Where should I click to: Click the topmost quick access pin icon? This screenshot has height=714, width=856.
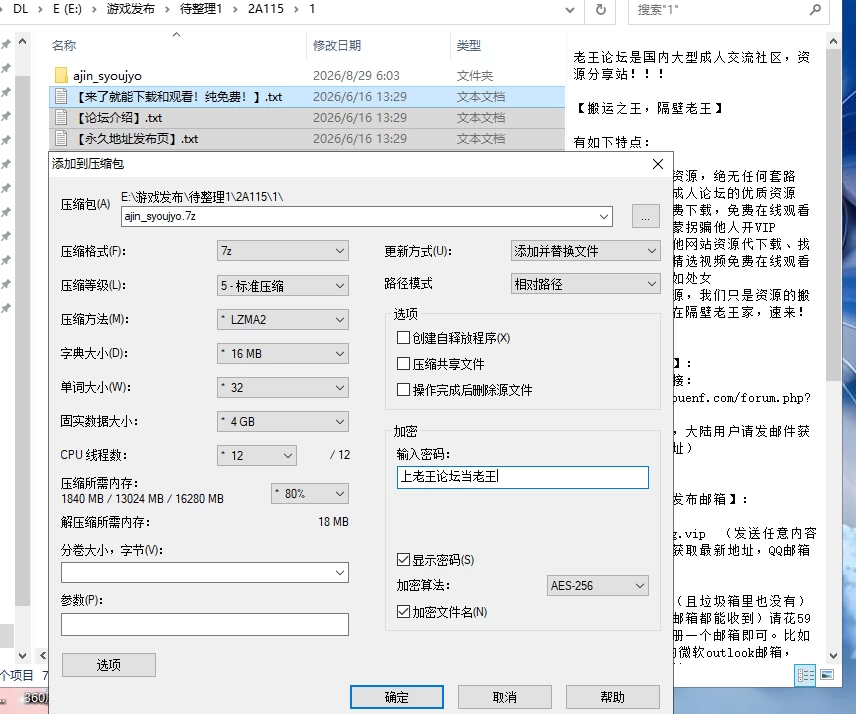pos(6,44)
